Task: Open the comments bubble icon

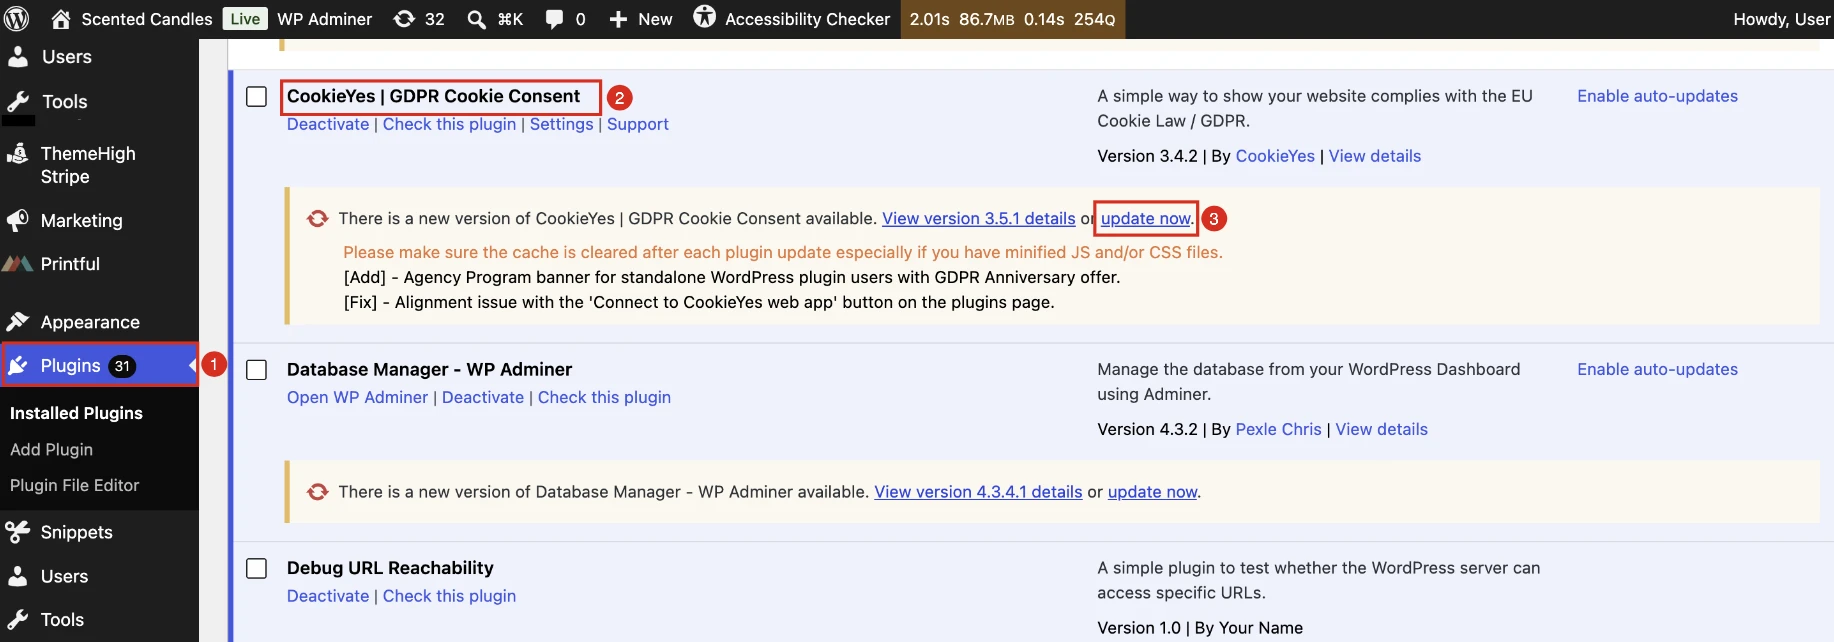Action: point(554,19)
